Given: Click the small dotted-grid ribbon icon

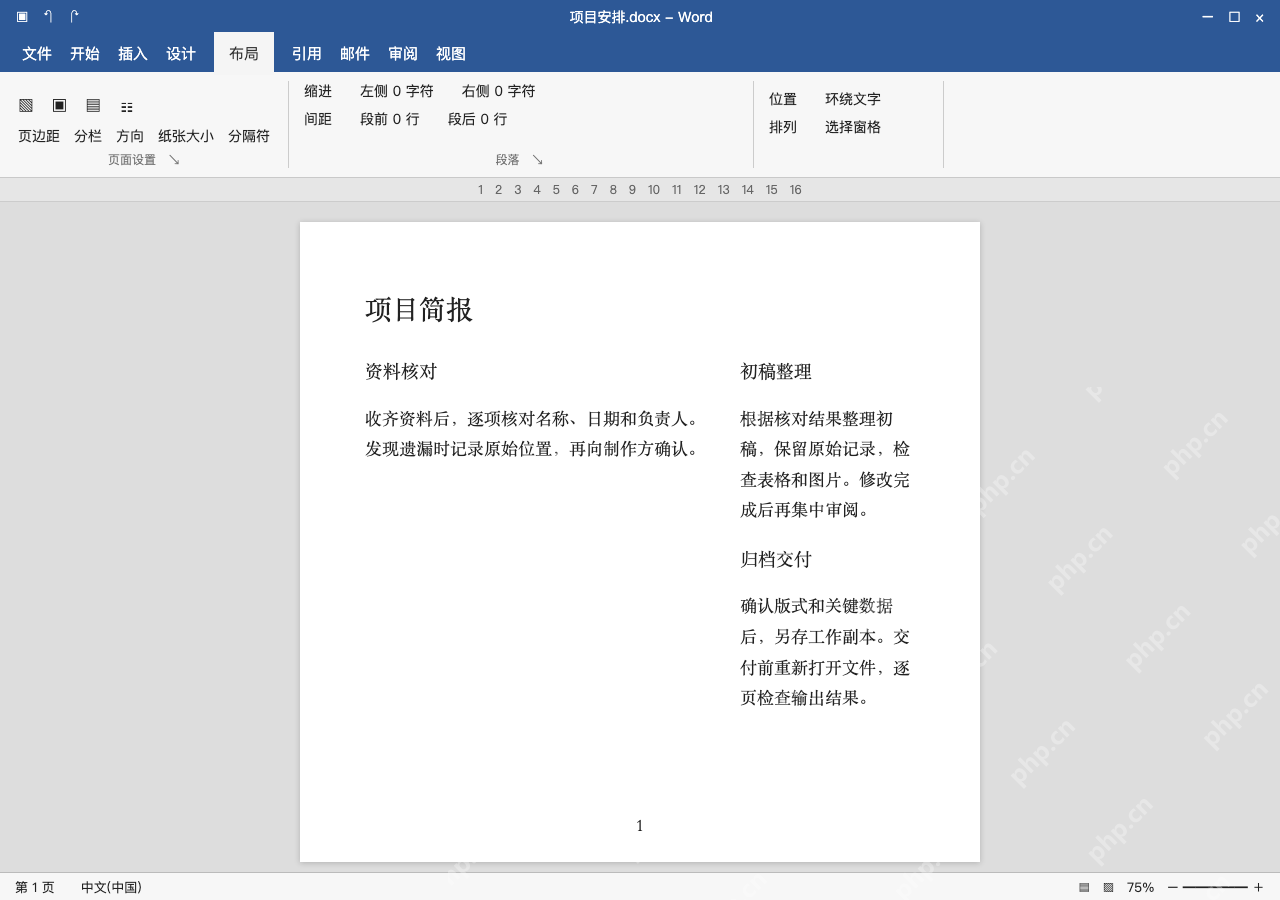Looking at the screenshot, I should click(127, 107).
